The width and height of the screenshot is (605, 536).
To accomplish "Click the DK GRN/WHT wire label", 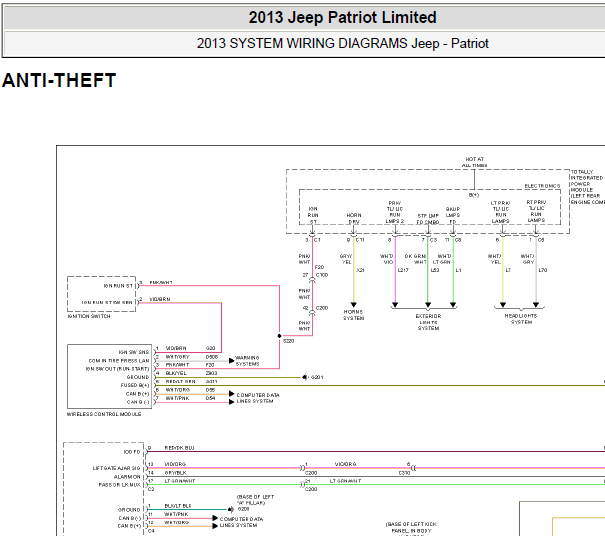I will (x=416, y=259).
